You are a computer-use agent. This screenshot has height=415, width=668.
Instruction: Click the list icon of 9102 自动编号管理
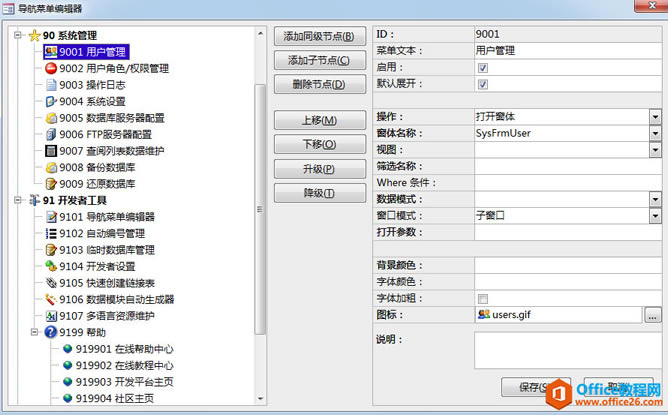click(51, 233)
